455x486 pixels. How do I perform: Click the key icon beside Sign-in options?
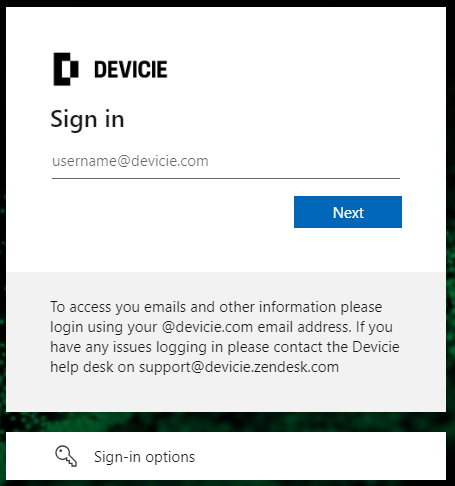point(66,456)
